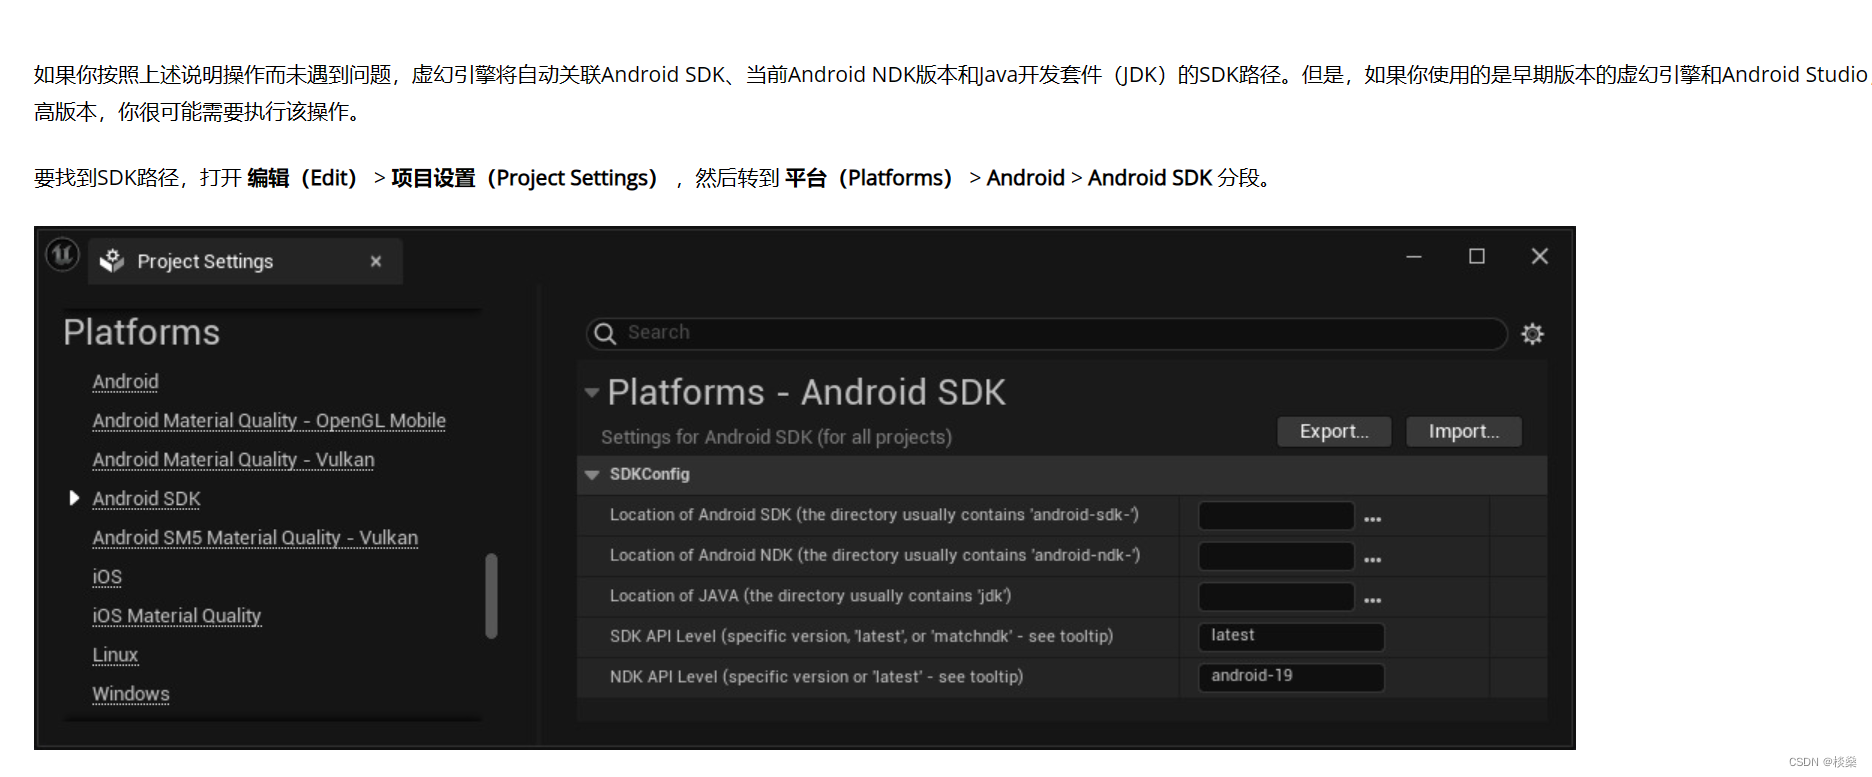
Task: Click 'Location of Android SDK' label
Action: pos(874,515)
